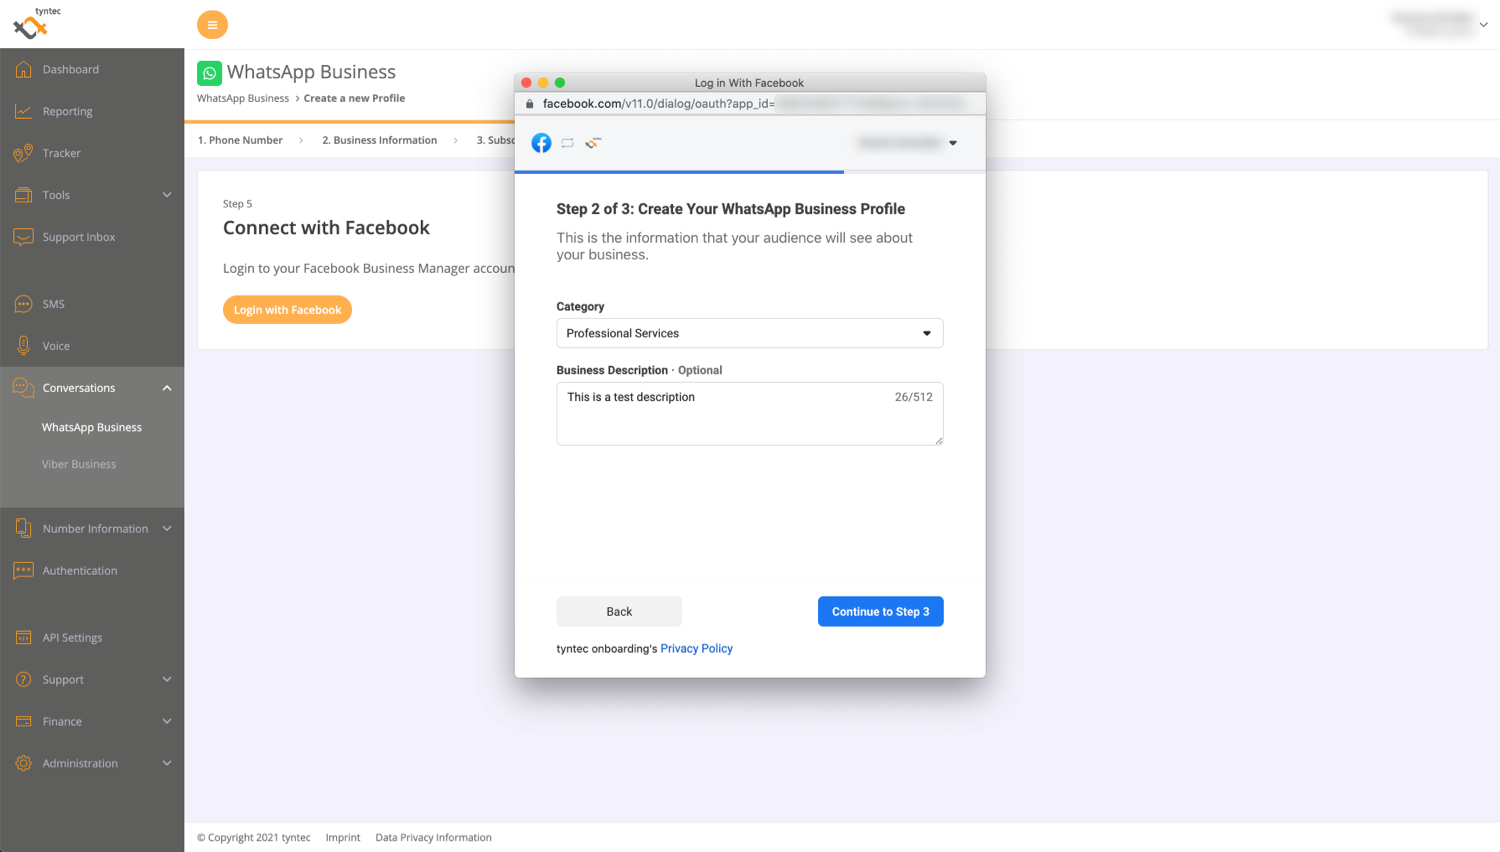This screenshot has height=852, width=1500.
Task: Expand the Tools submenu chevron
Action: coord(167,195)
